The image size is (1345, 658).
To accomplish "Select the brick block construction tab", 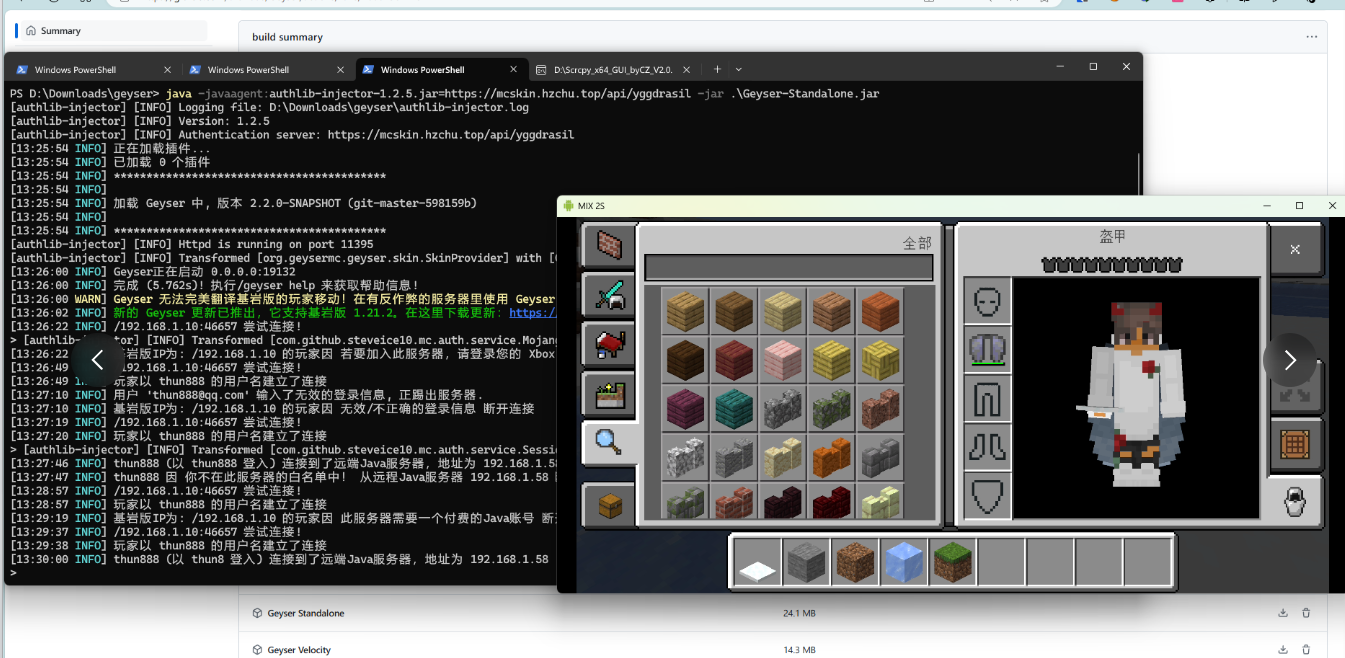I will (609, 245).
